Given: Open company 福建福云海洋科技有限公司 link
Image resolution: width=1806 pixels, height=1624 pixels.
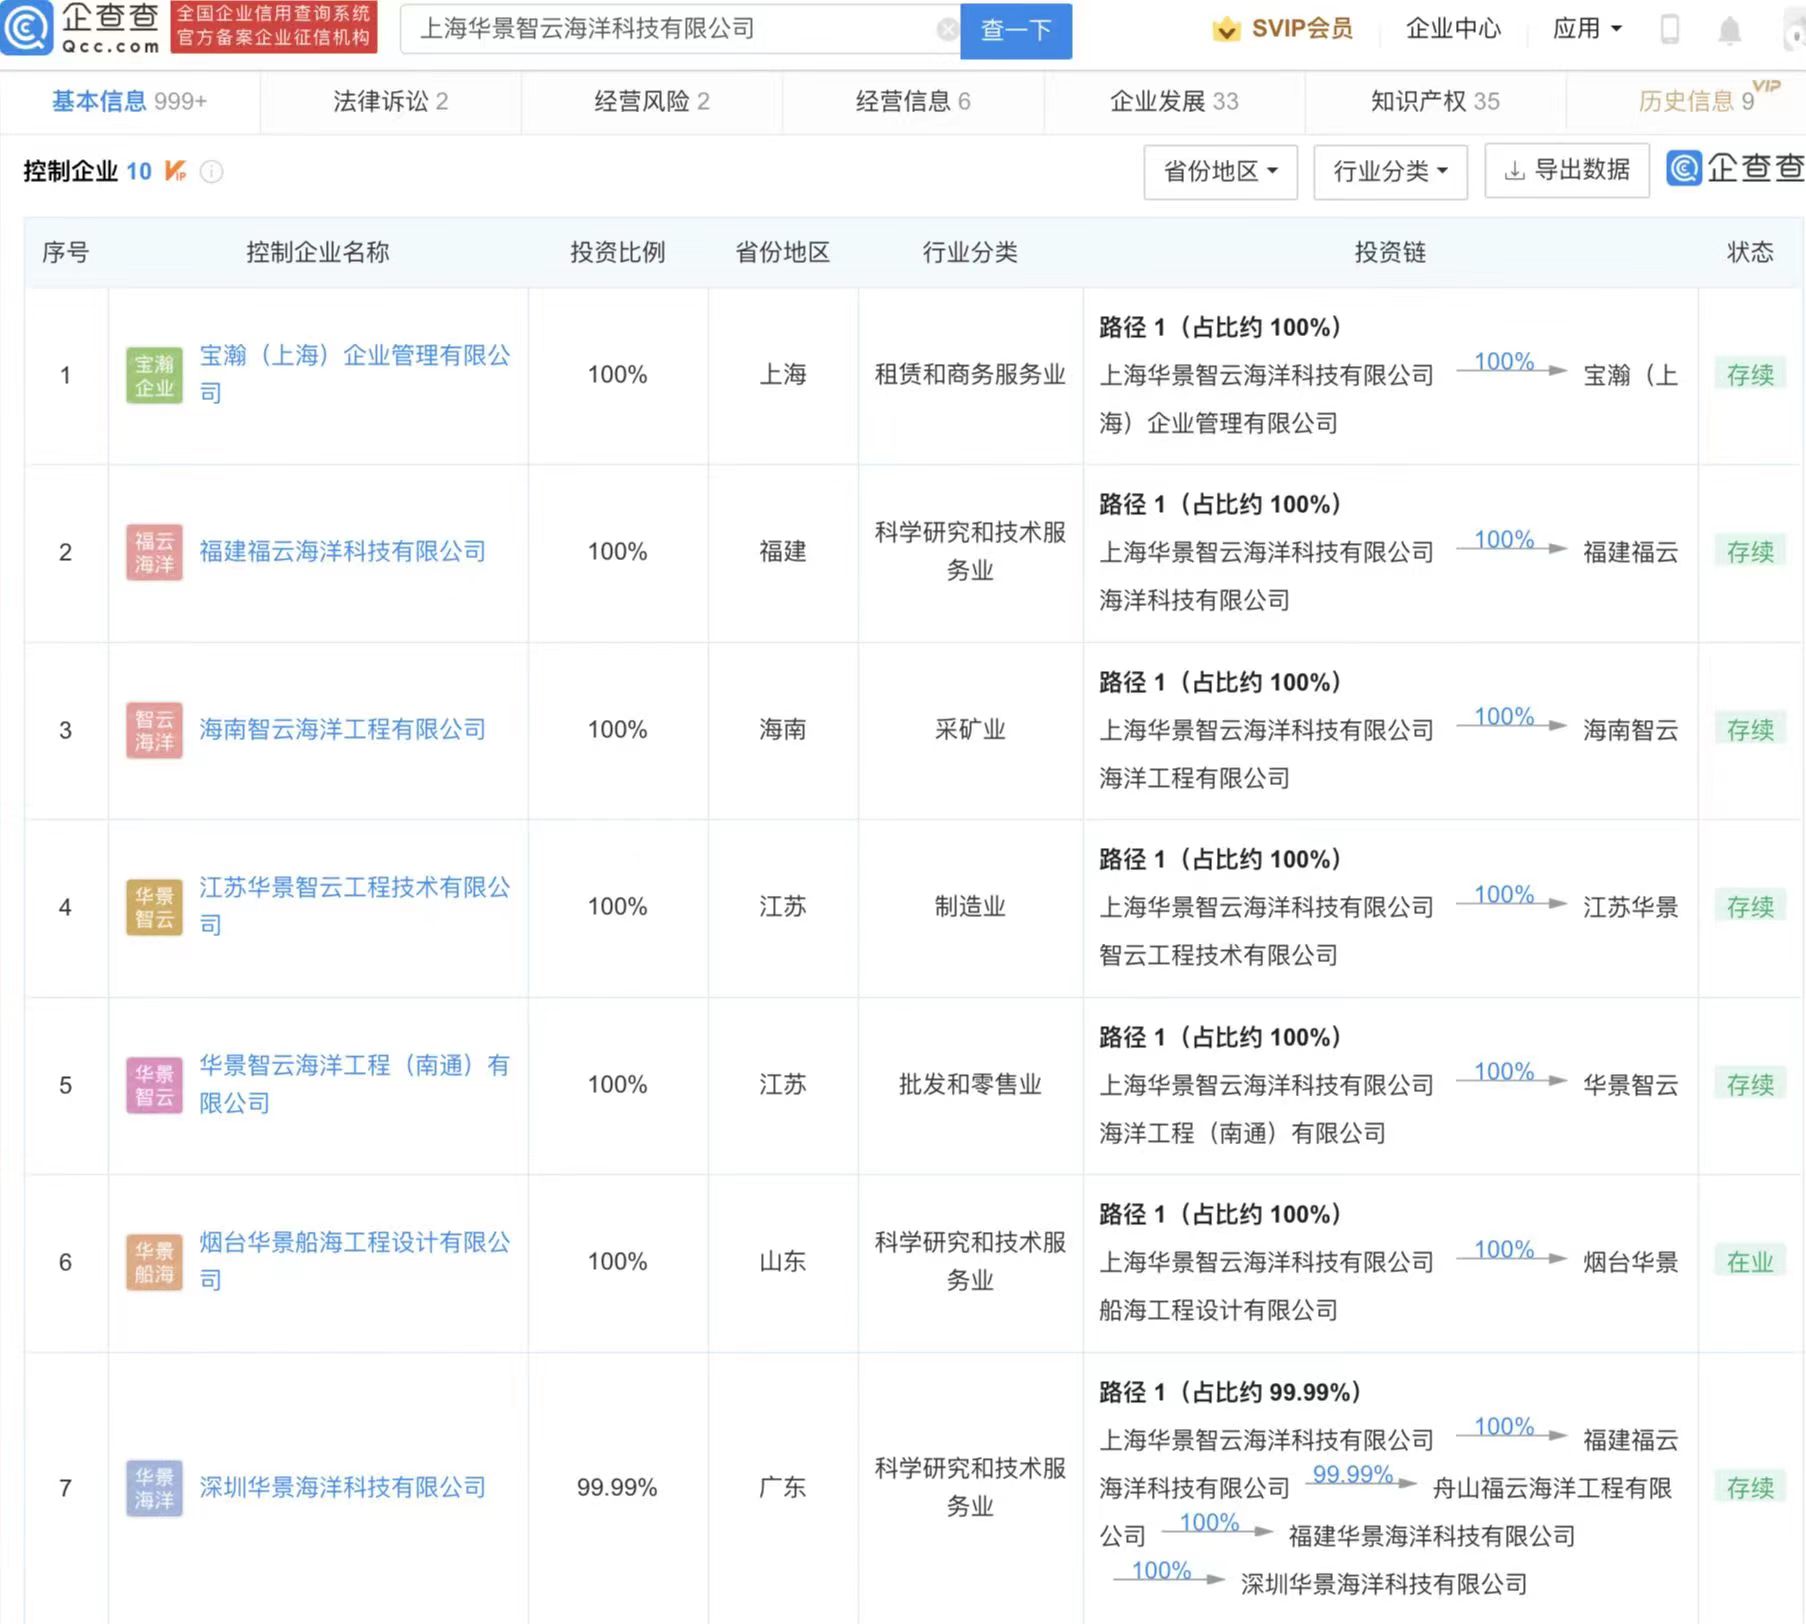Looking at the screenshot, I should pyautogui.click(x=342, y=551).
